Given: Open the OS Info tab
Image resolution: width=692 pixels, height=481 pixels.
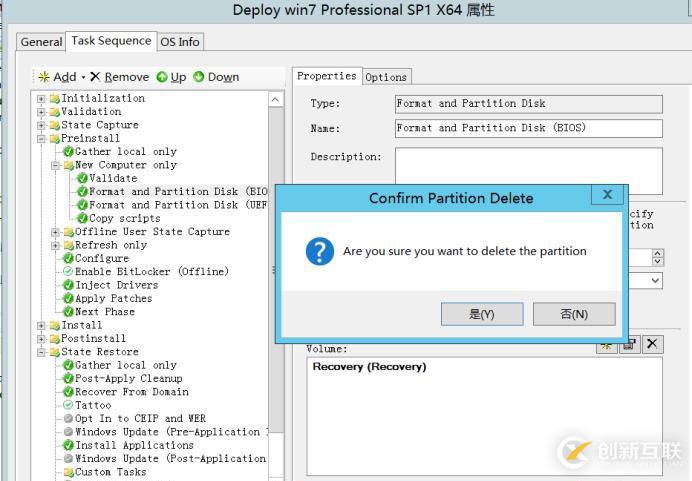Looking at the screenshot, I should click(180, 42).
